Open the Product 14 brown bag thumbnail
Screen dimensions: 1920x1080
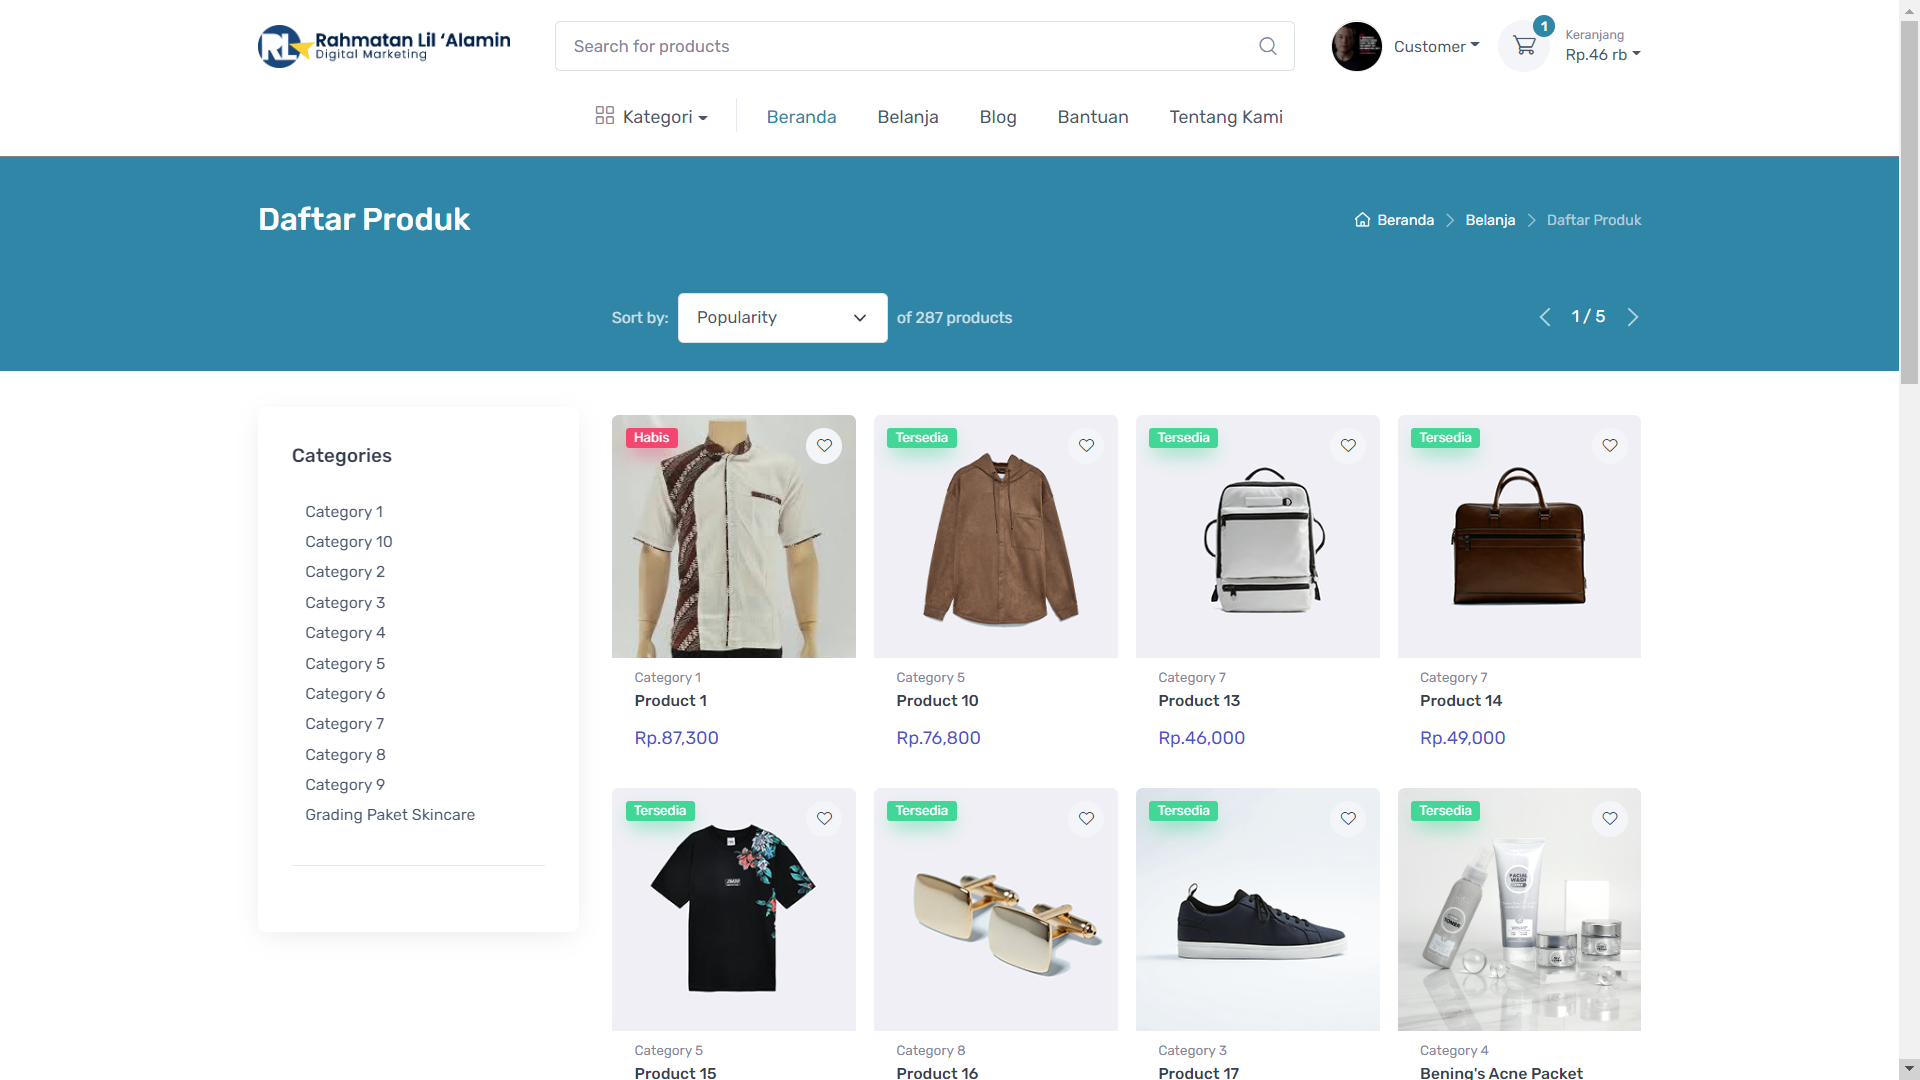(x=1518, y=537)
